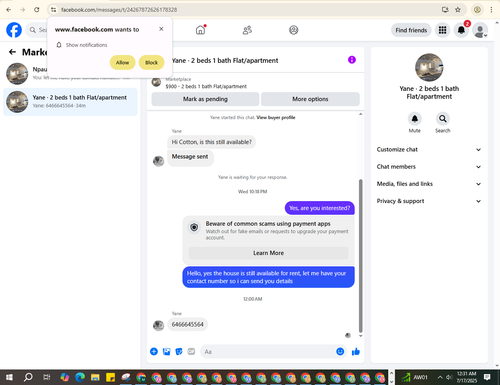Open Chrome profile avatar
This screenshot has width=500, height=385.
pos(477,10)
